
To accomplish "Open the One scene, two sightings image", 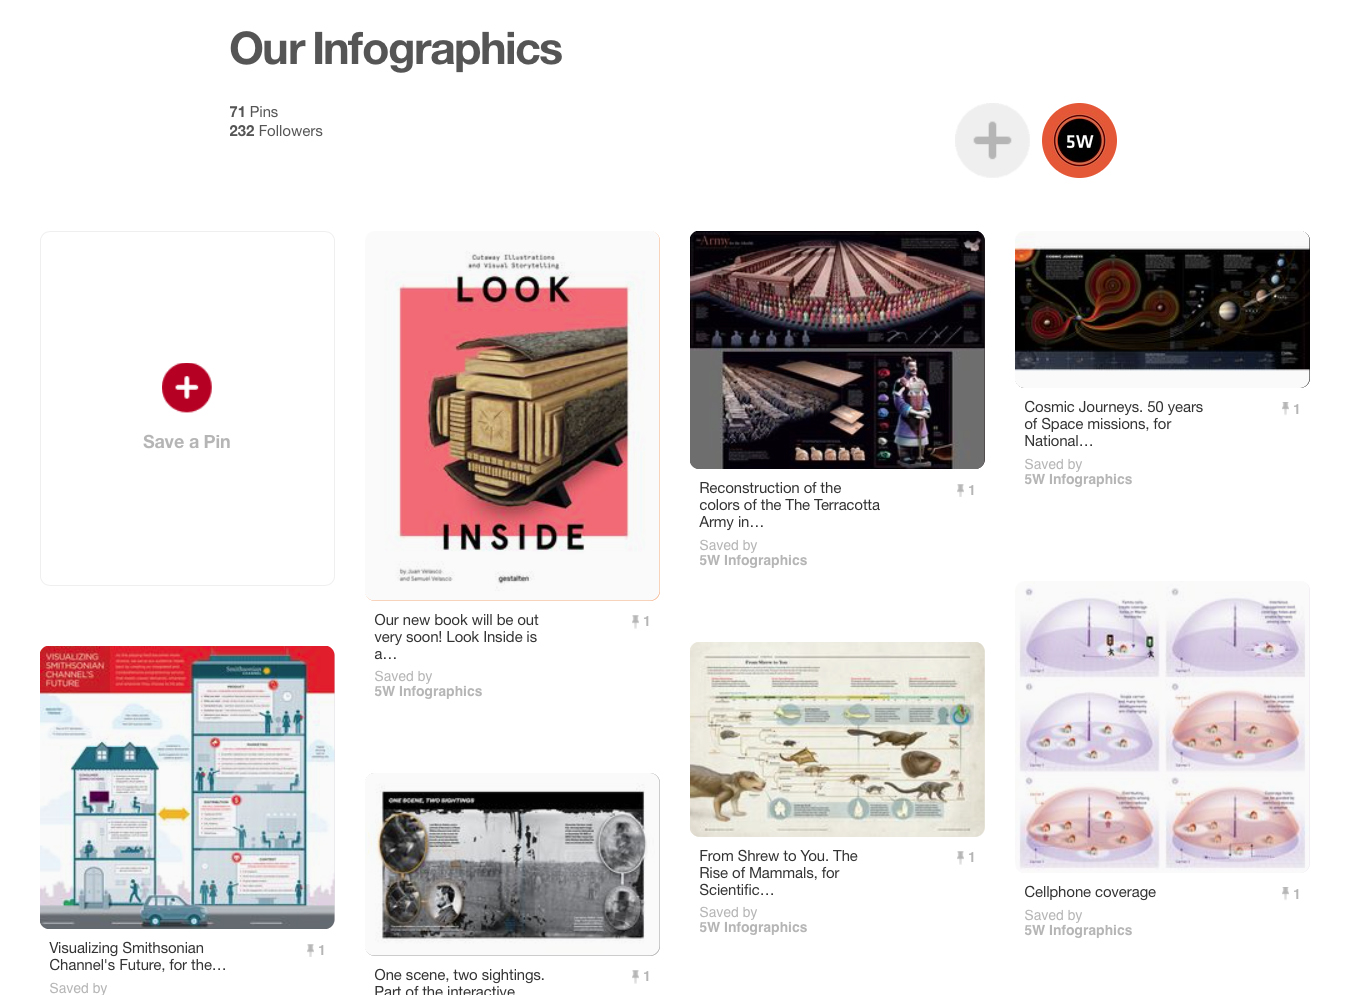I will [x=512, y=863].
